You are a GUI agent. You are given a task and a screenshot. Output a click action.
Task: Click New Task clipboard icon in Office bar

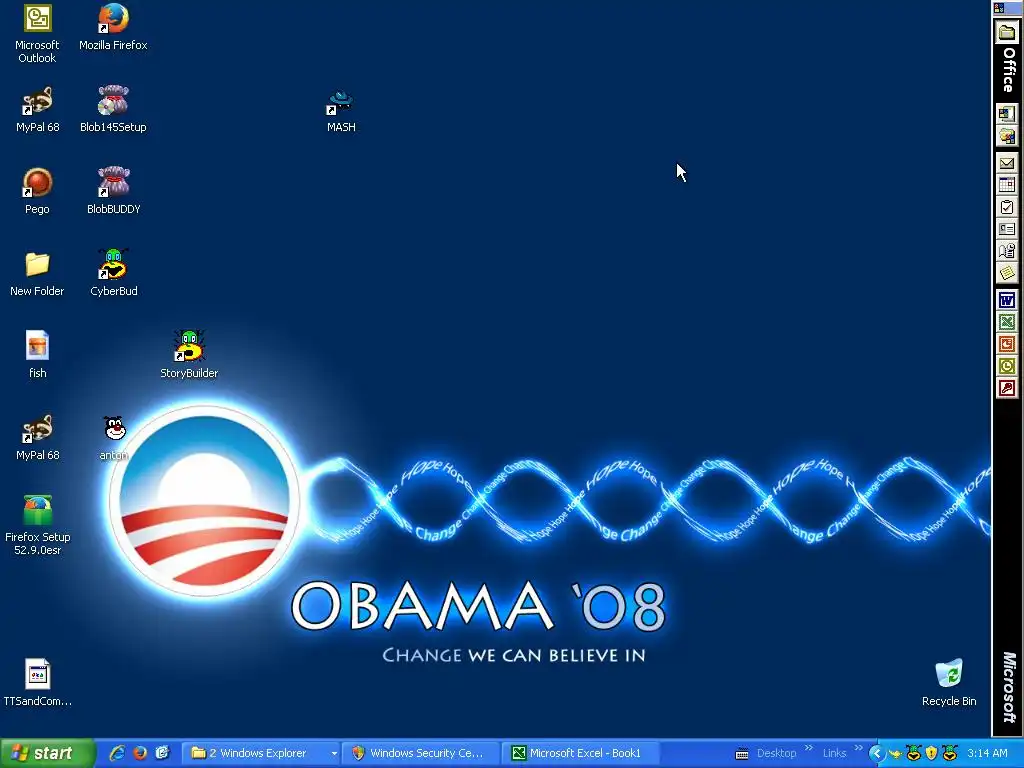tap(1006, 208)
